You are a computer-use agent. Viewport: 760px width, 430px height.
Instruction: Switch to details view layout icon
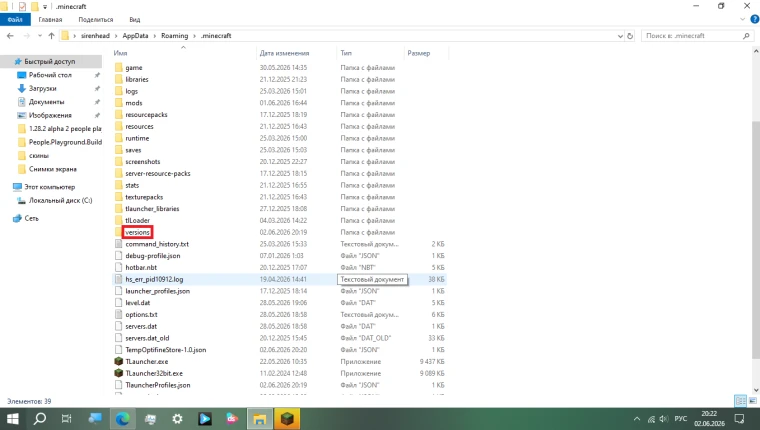(741, 401)
